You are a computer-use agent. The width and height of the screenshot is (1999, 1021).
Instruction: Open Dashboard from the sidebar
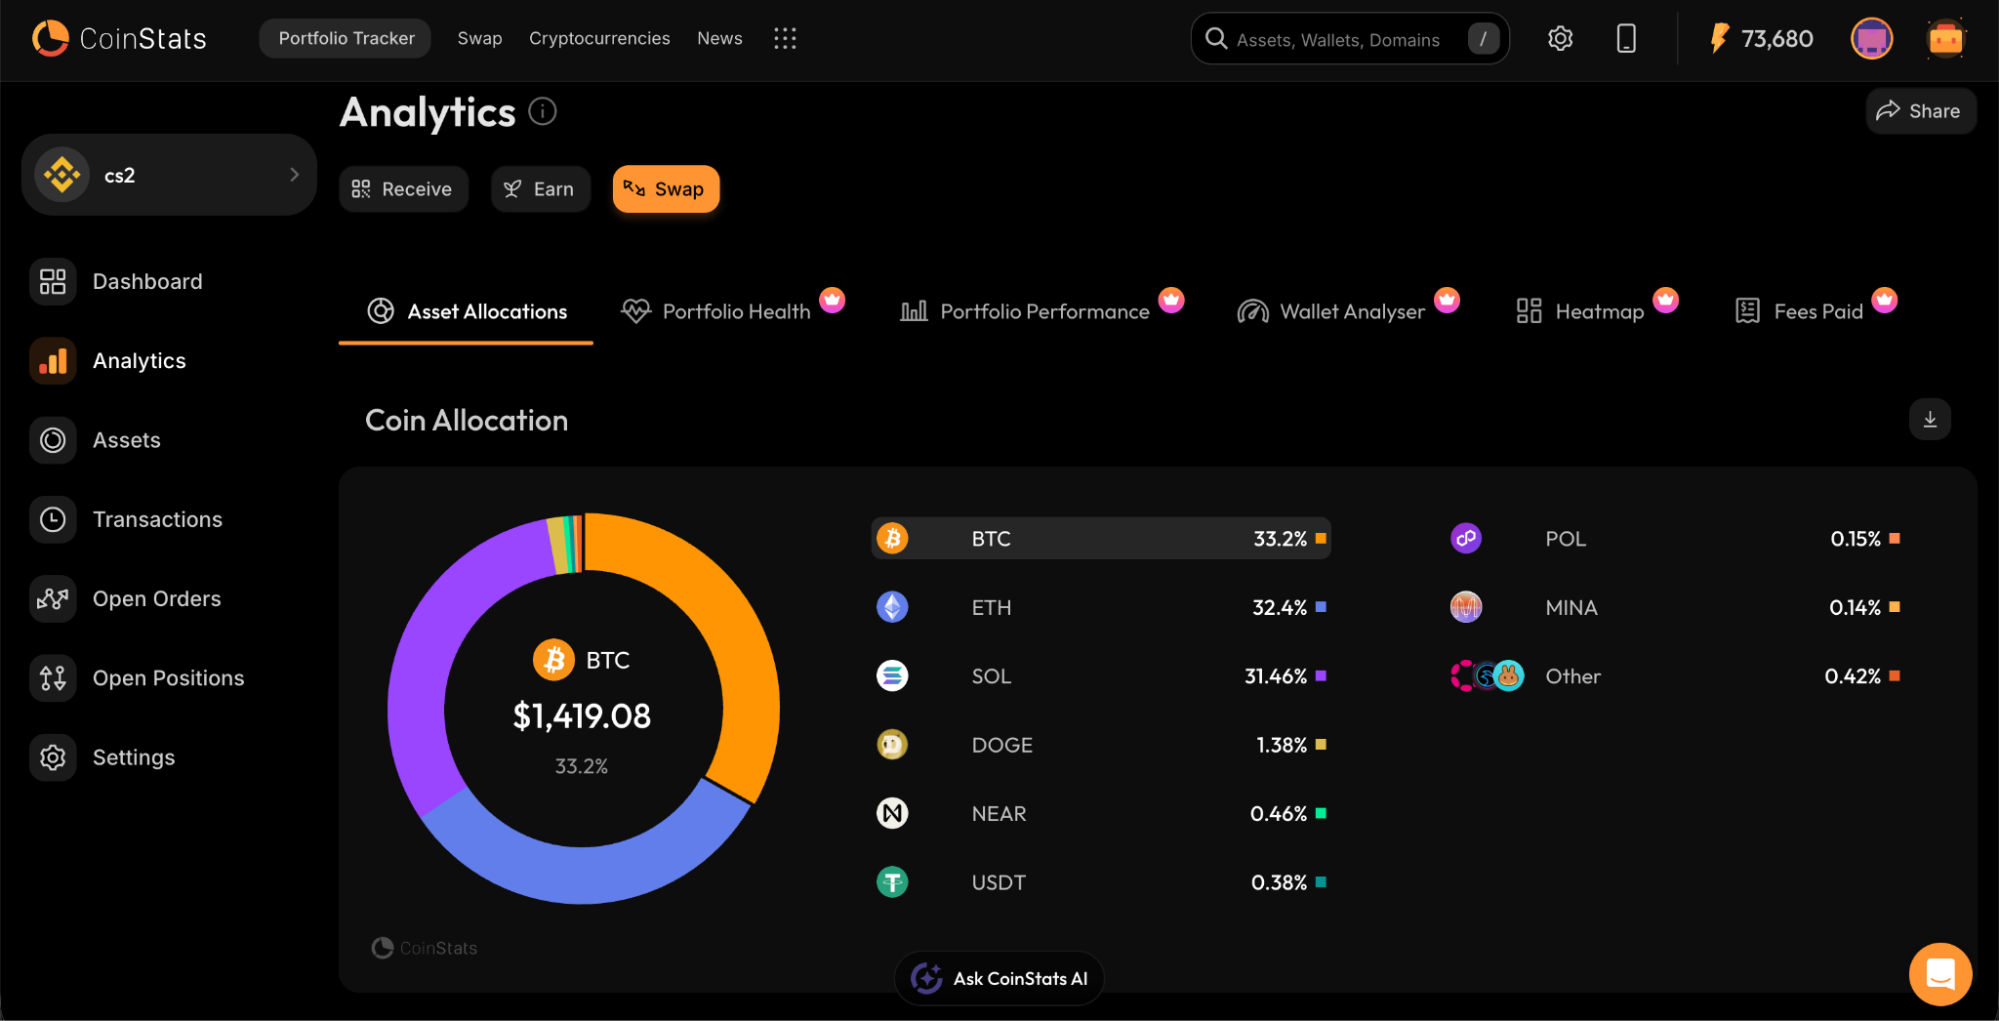(x=147, y=282)
